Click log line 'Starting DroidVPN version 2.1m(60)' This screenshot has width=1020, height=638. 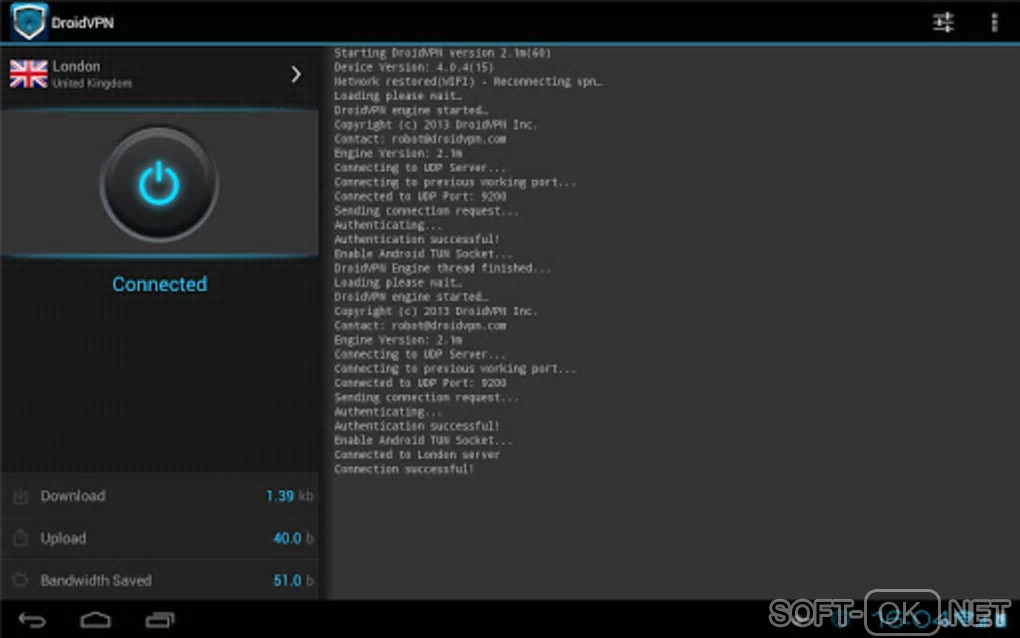coord(442,53)
